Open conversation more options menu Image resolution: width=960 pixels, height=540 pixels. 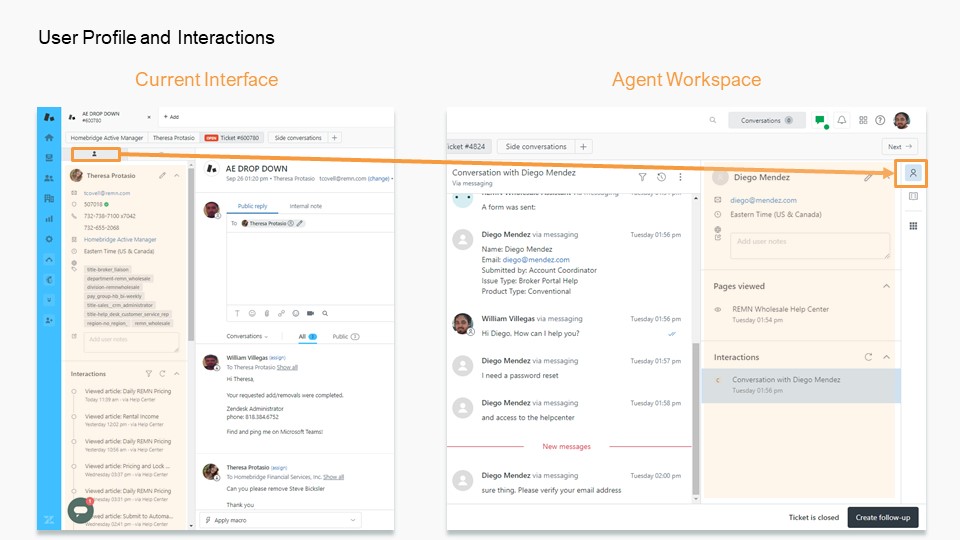pyautogui.click(x=680, y=177)
